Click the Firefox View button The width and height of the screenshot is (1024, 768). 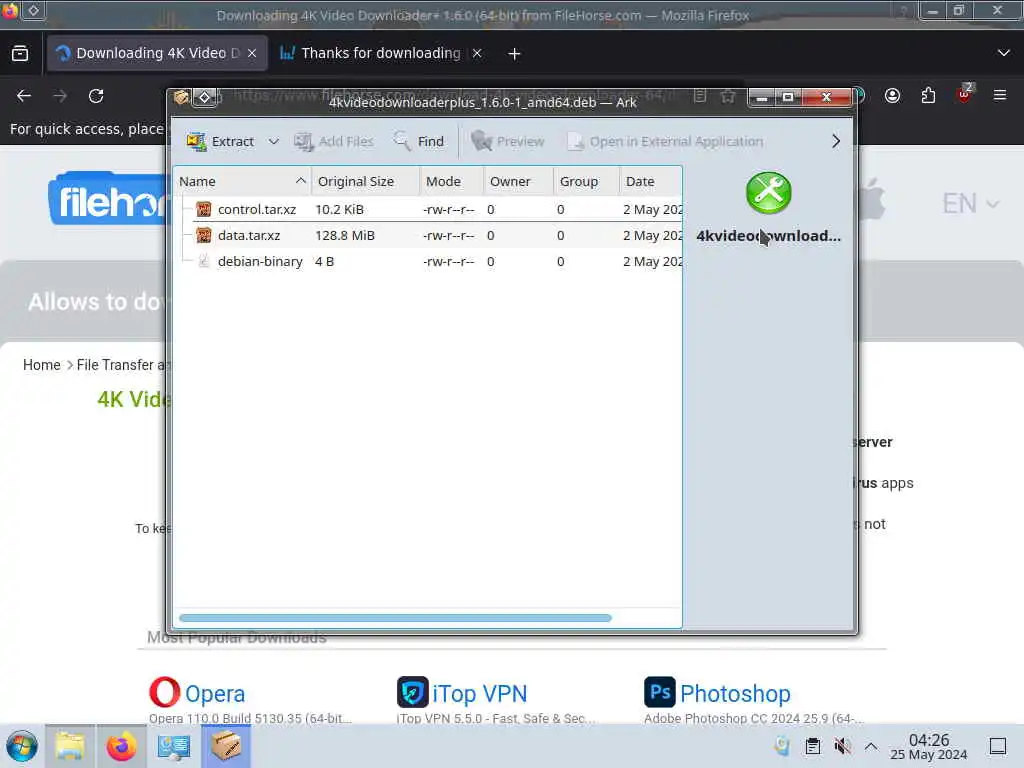coord(20,53)
